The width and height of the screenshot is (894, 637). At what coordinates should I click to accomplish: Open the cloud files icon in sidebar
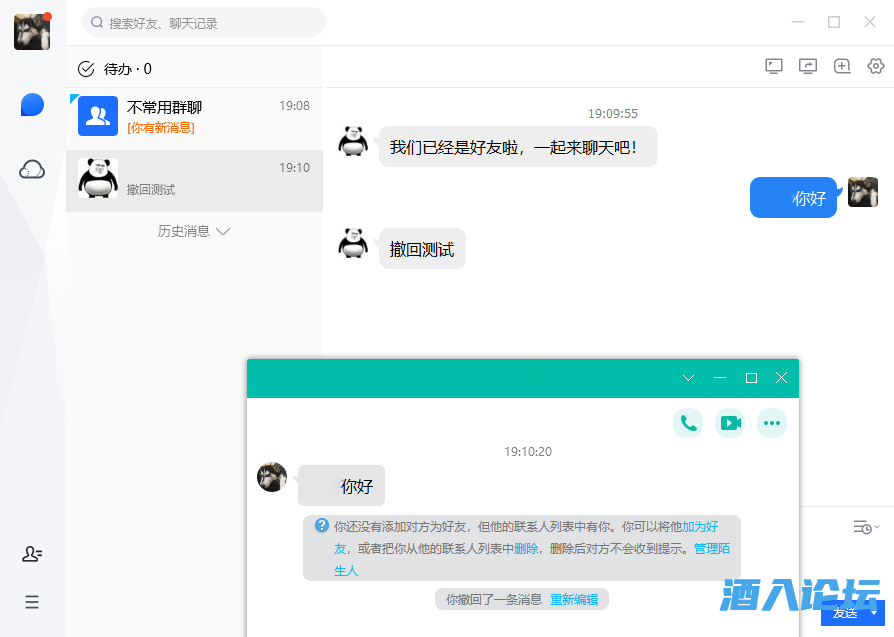[32, 170]
